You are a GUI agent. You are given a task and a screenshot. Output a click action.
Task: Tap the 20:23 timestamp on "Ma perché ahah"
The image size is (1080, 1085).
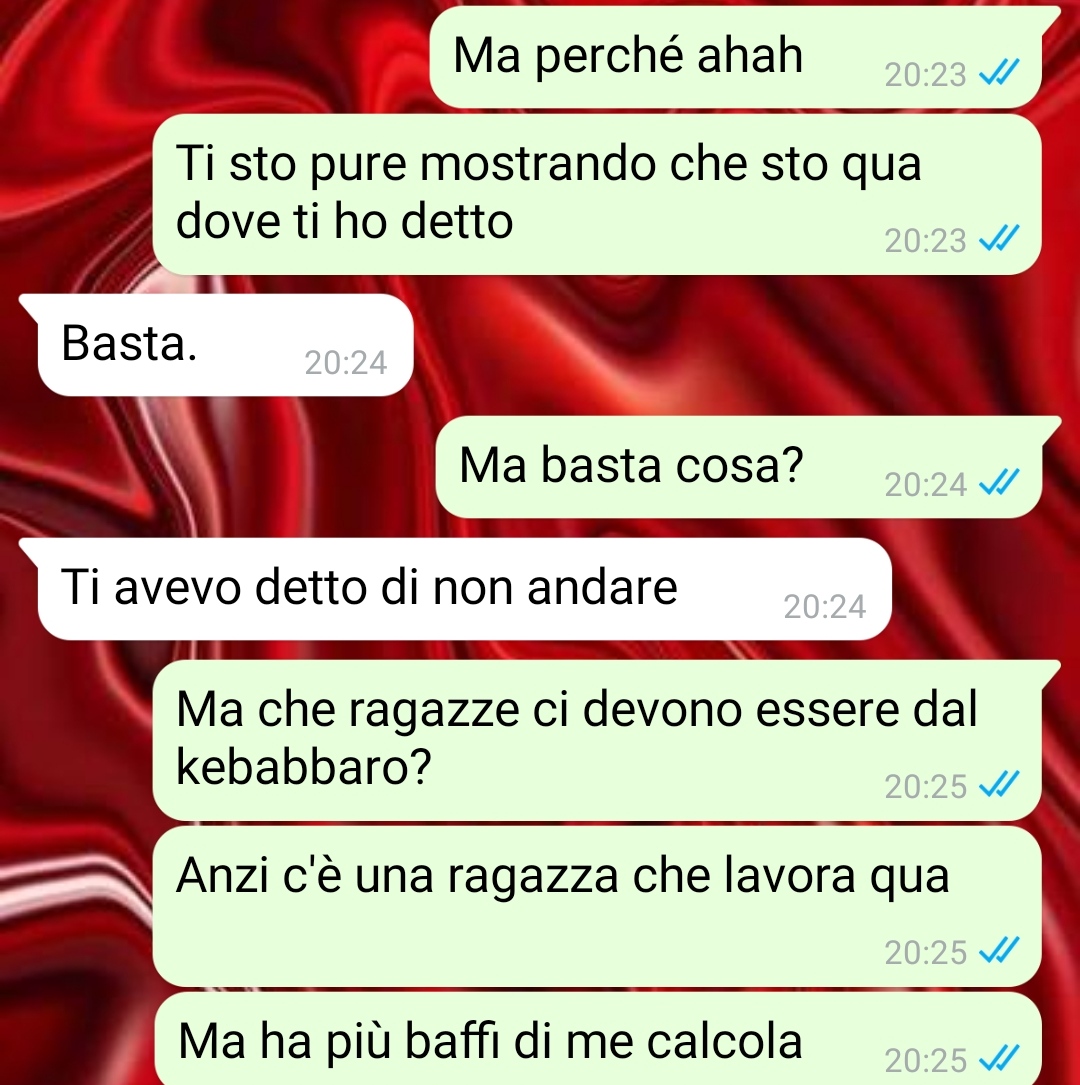point(925,74)
